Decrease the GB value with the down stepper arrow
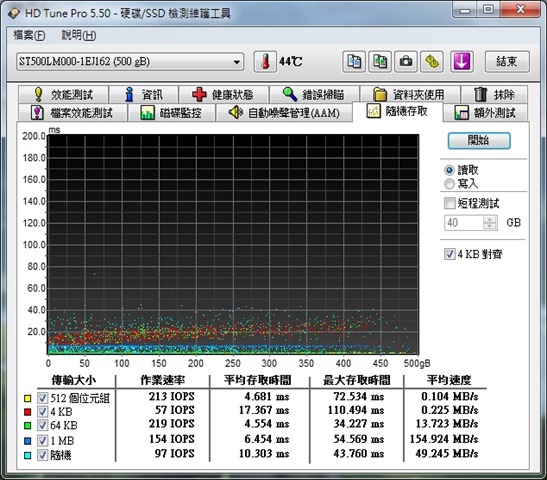Screen dimensions: 547x480 [x=490, y=226]
